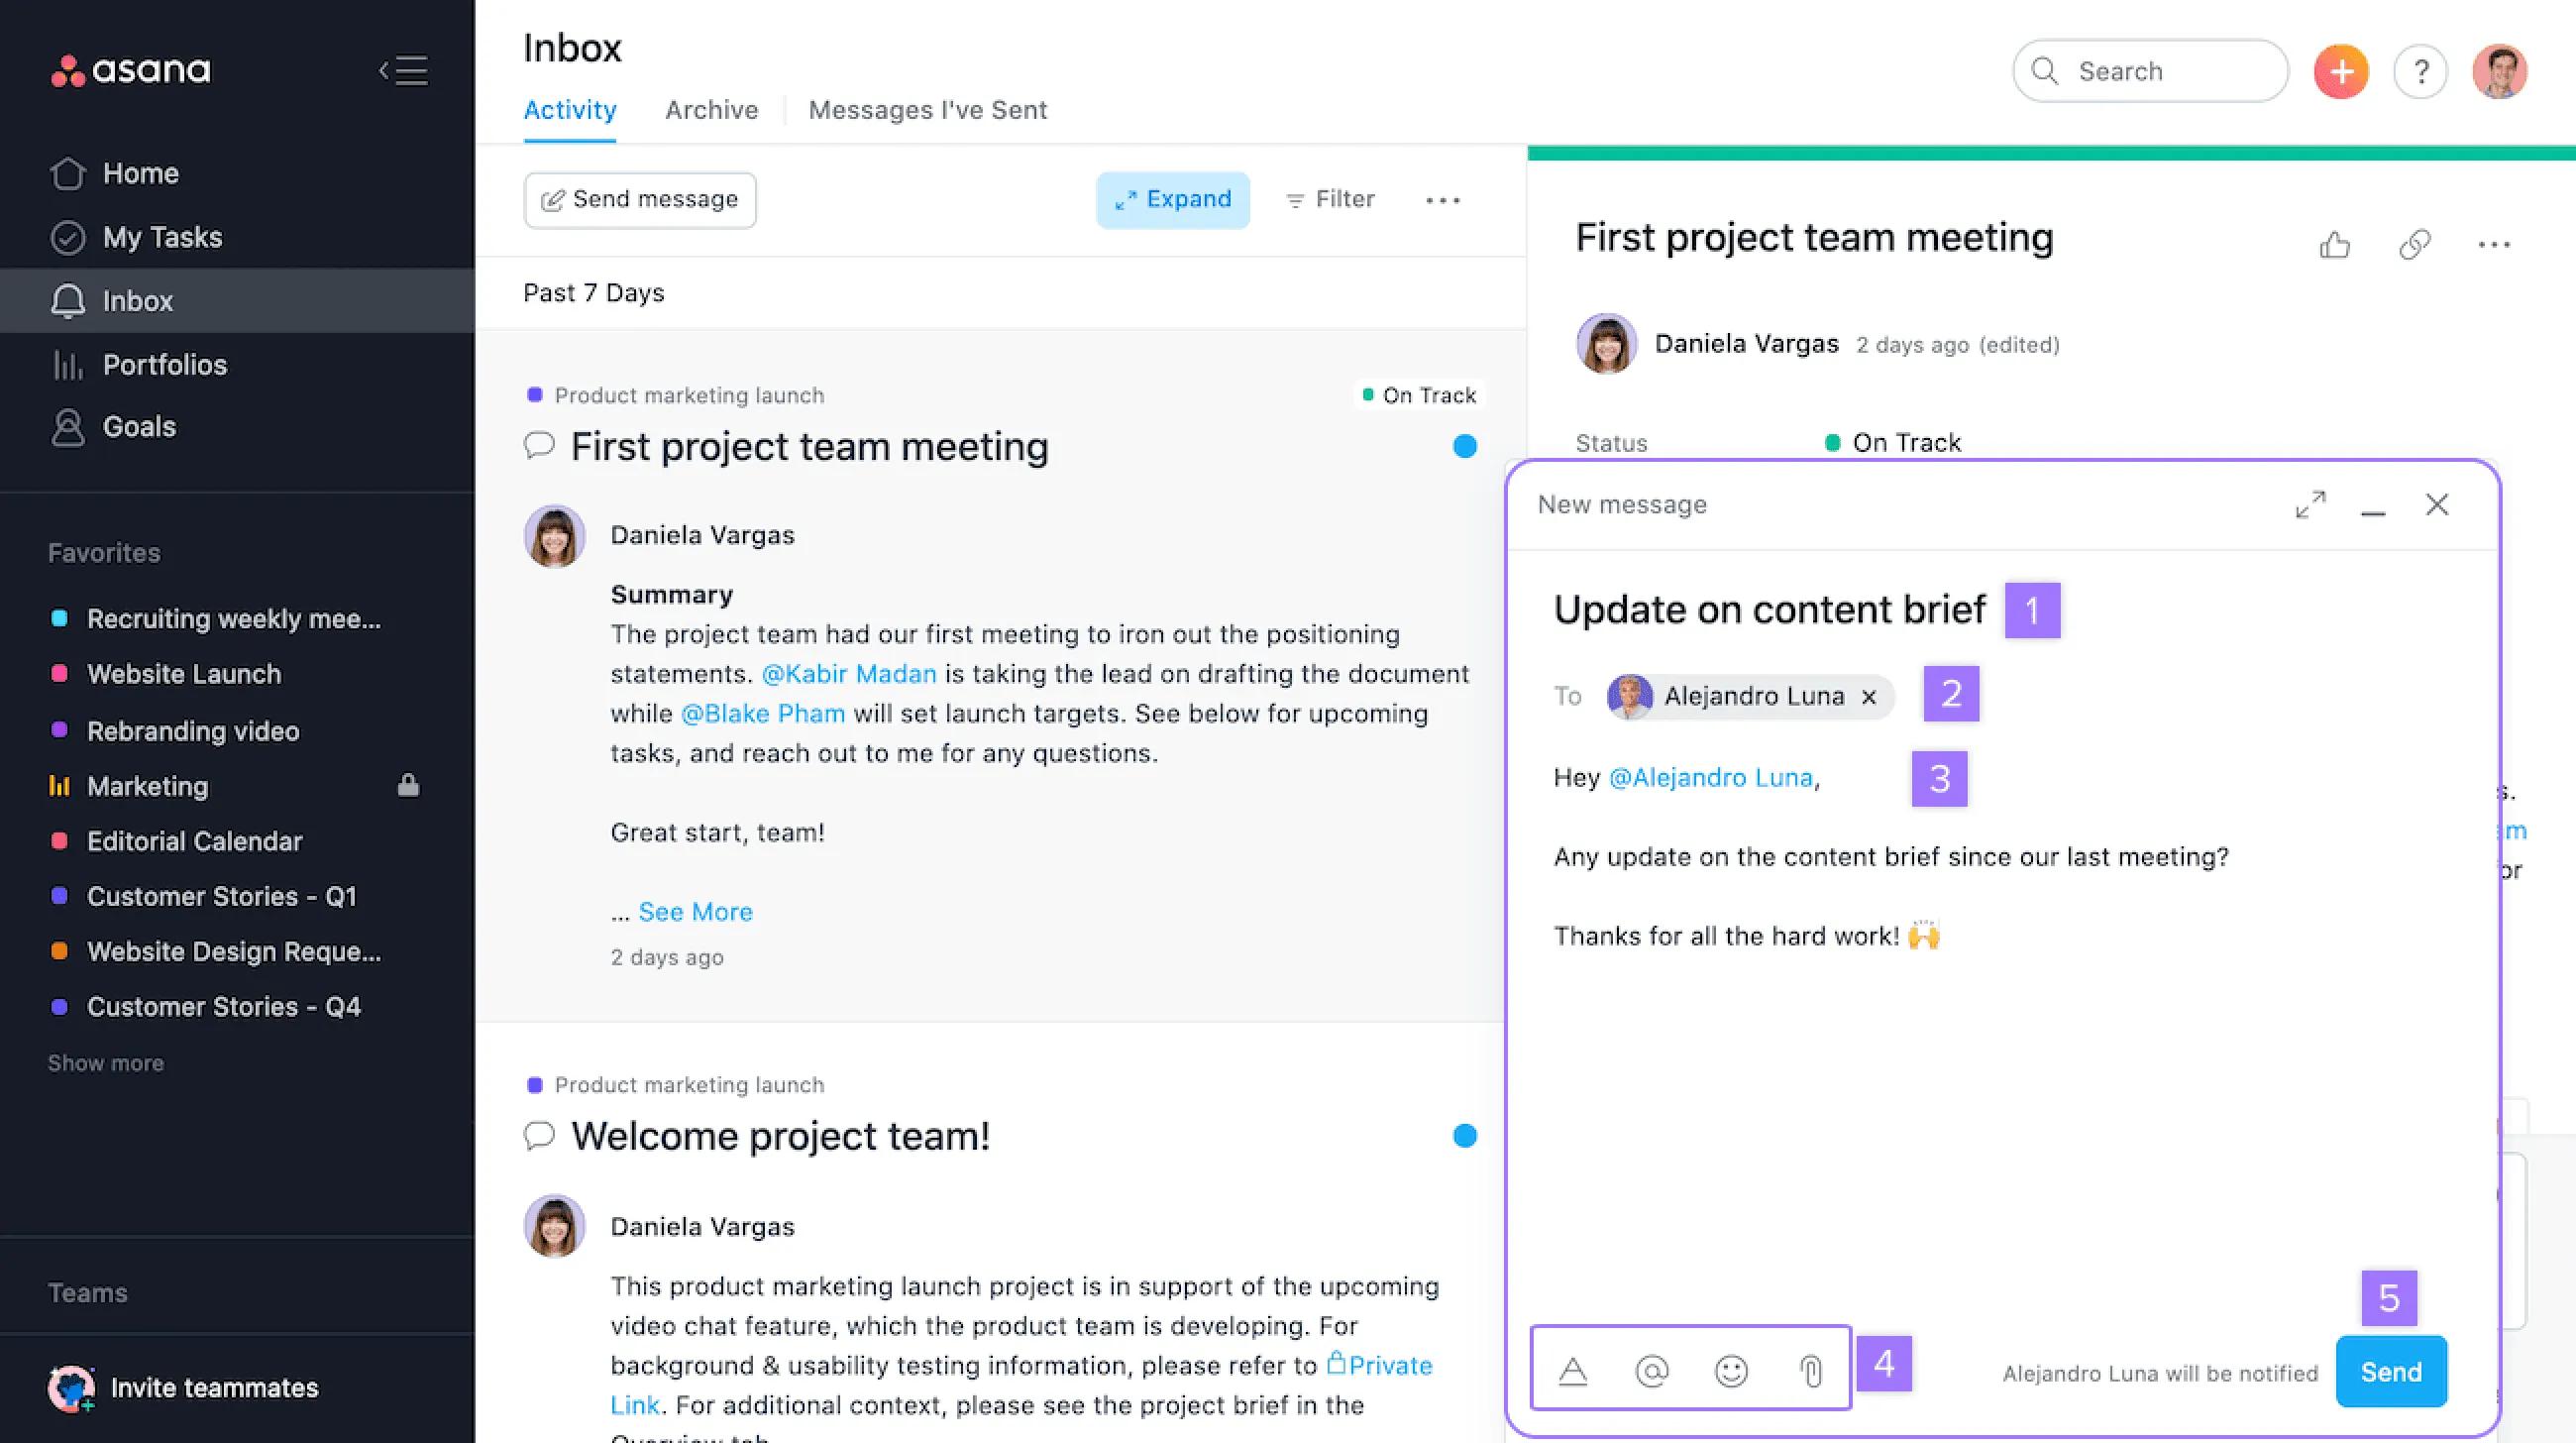Screen dimensions: 2576x1443
Task: Collapse the left sidebar navigation
Action: [404, 70]
